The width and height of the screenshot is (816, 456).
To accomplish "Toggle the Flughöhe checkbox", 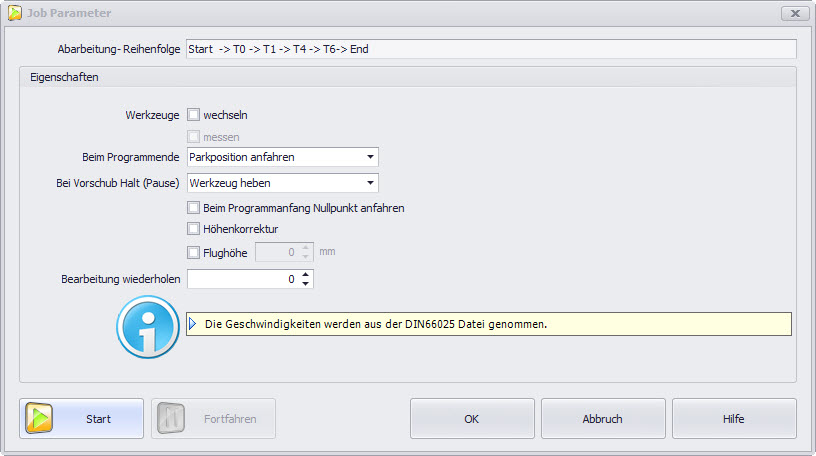I will (194, 252).
